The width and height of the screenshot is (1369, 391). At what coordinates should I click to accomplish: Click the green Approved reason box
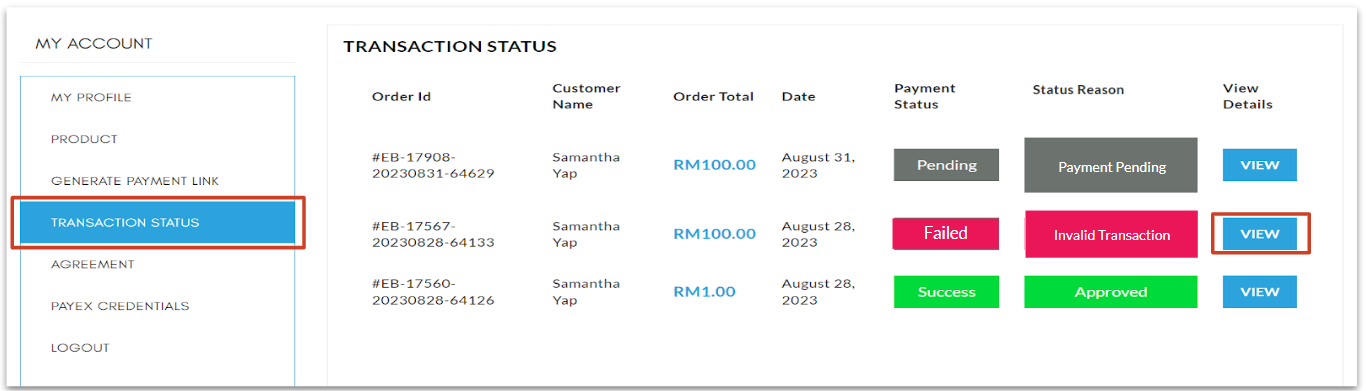point(1111,292)
